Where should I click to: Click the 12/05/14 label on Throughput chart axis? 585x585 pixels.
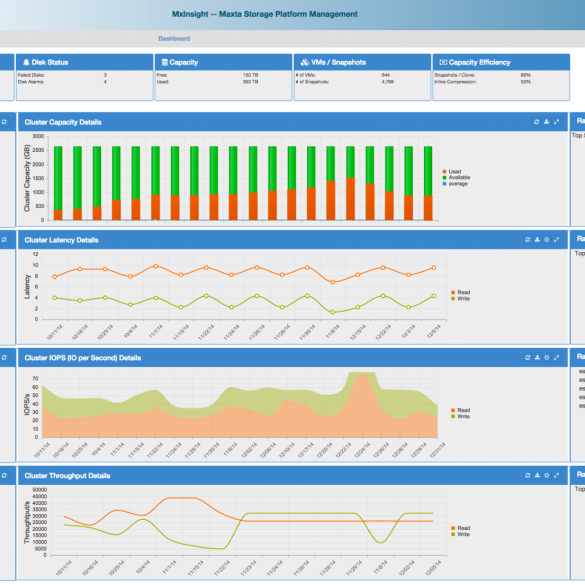(x=434, y=568)
